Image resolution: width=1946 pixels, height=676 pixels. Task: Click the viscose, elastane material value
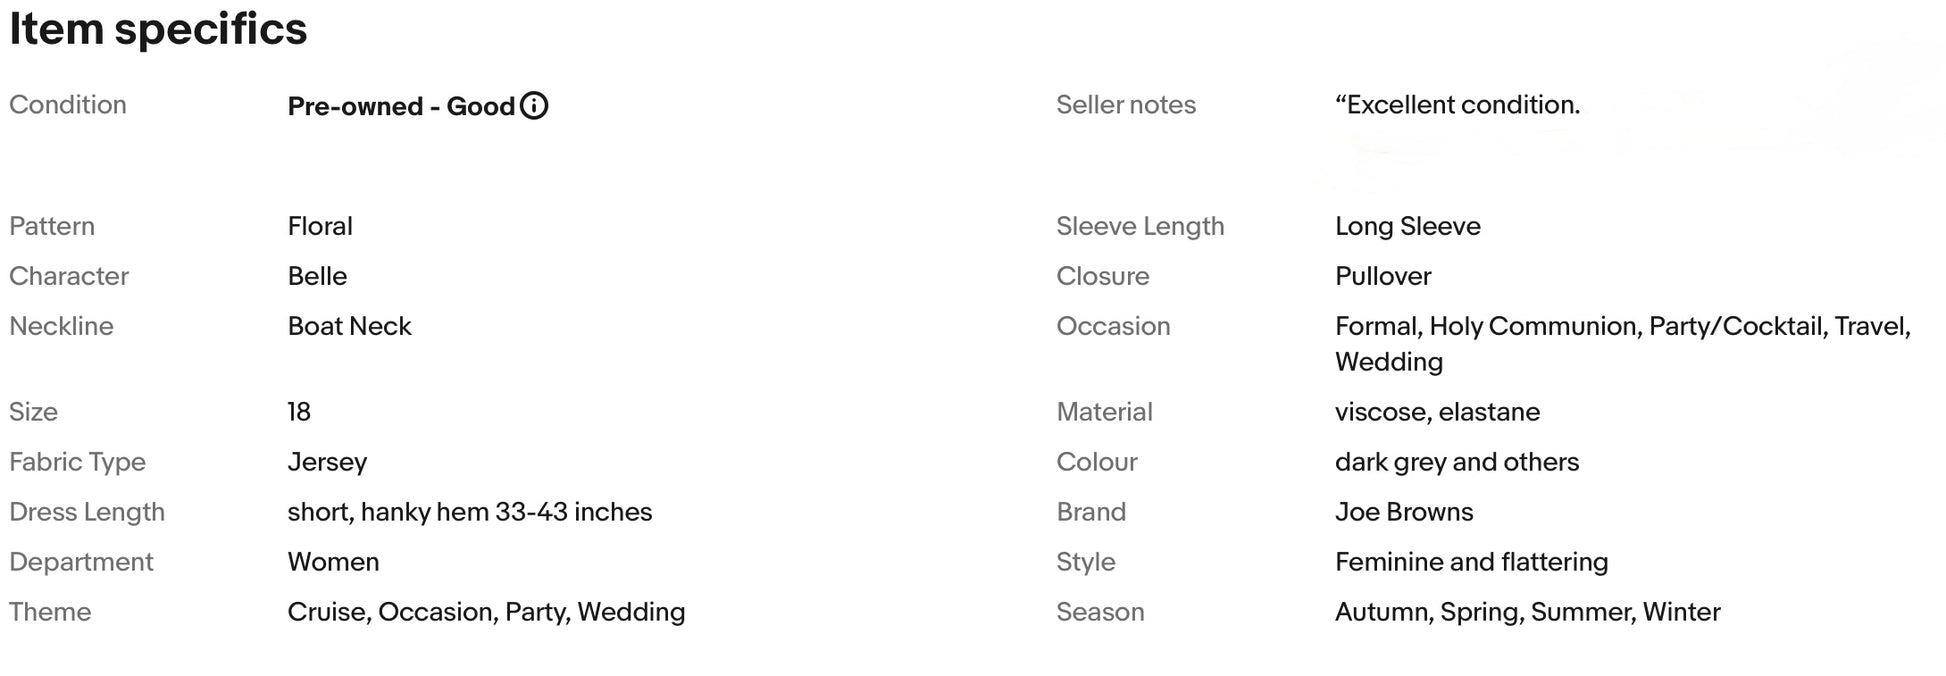point(1437,412)
